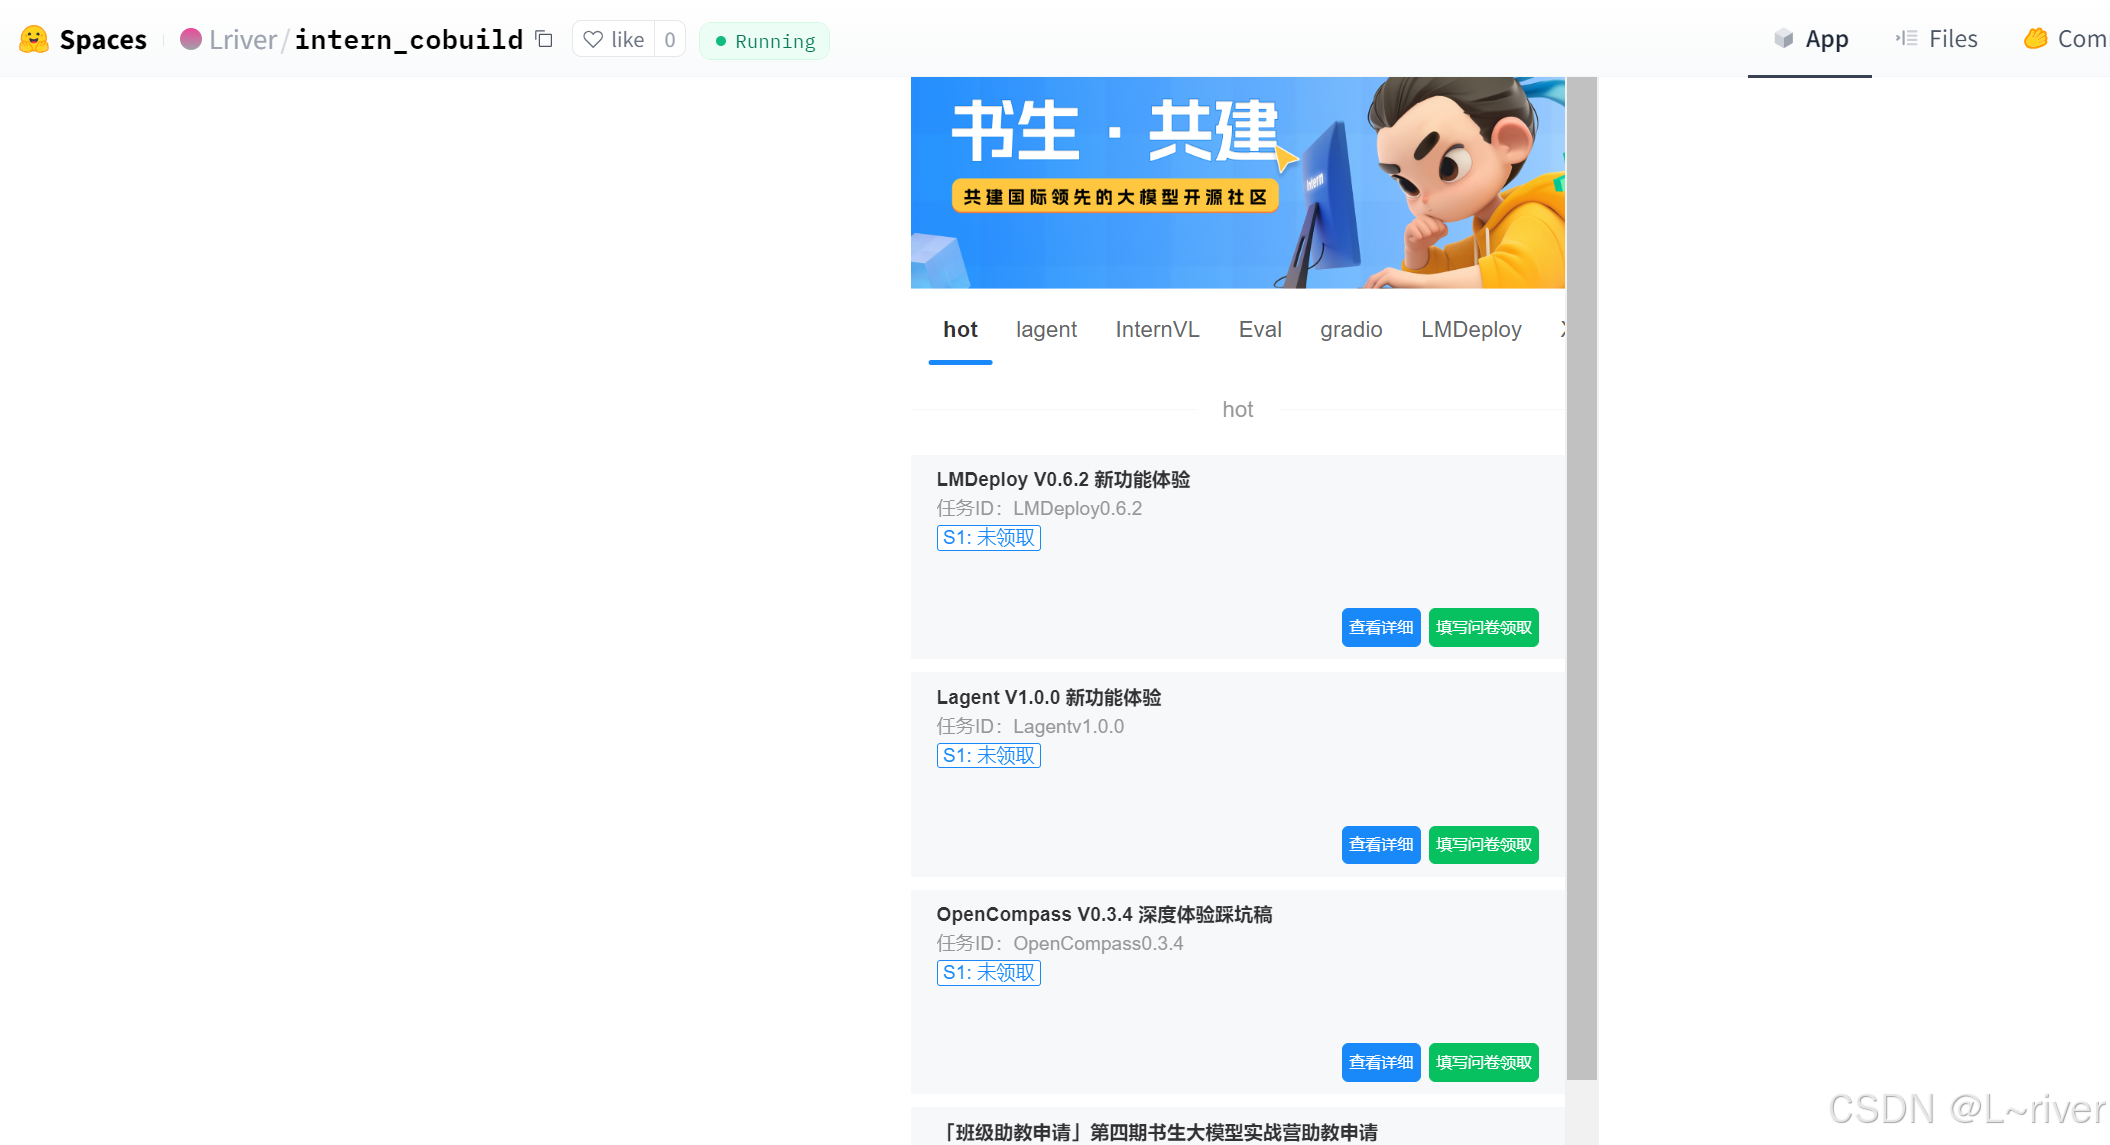Click the App cube icon
2110x1145 pixels.
1783,39
